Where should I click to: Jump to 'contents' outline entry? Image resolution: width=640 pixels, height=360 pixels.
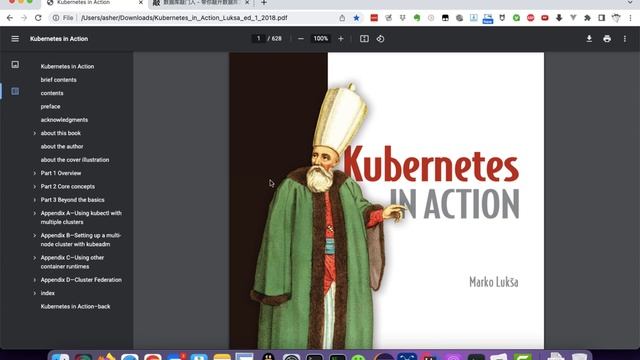pos(52,93)
